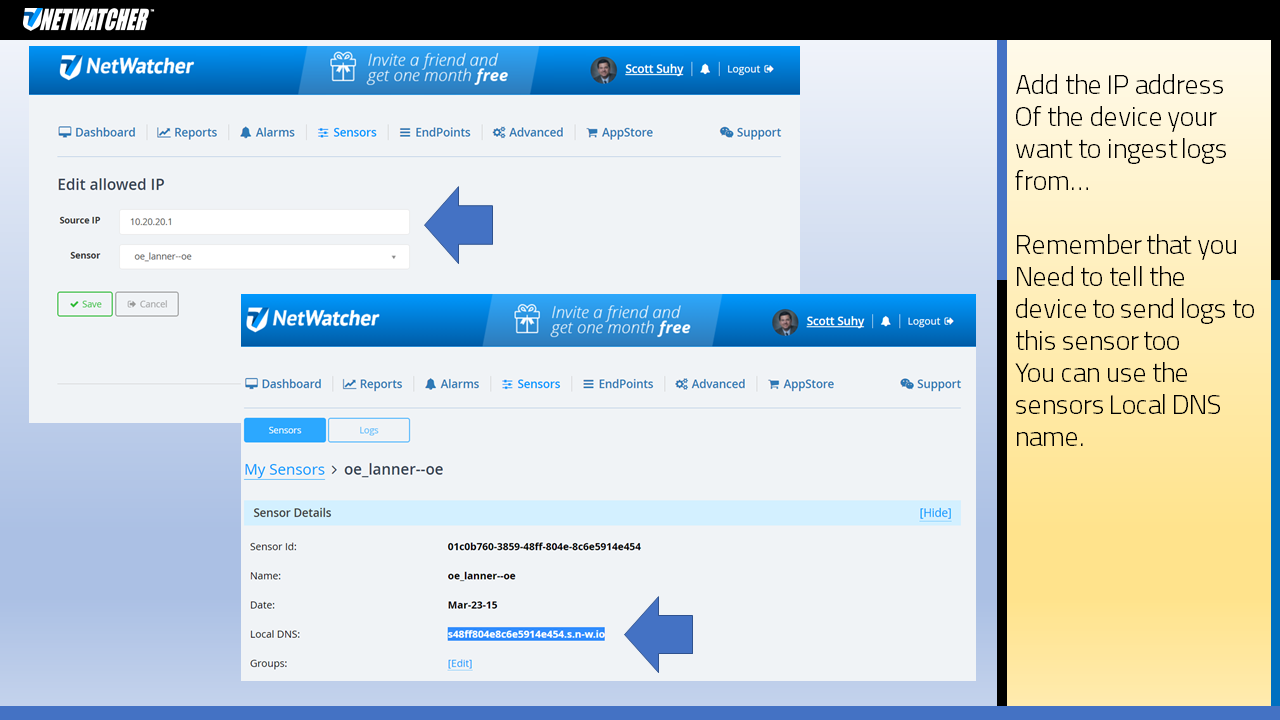Viewport: 1280px width, 720px height.
Task: Open Reports via its chart icon
Action: 162,132
